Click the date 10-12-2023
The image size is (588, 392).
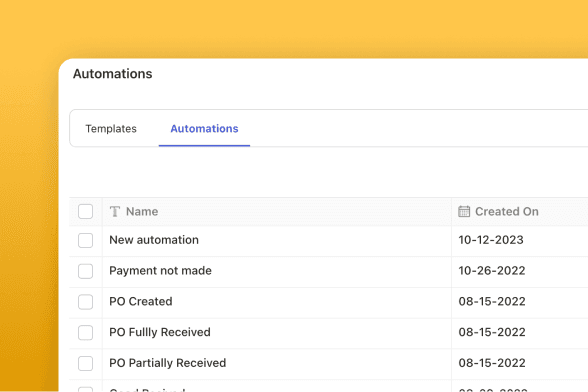(491, 240)
